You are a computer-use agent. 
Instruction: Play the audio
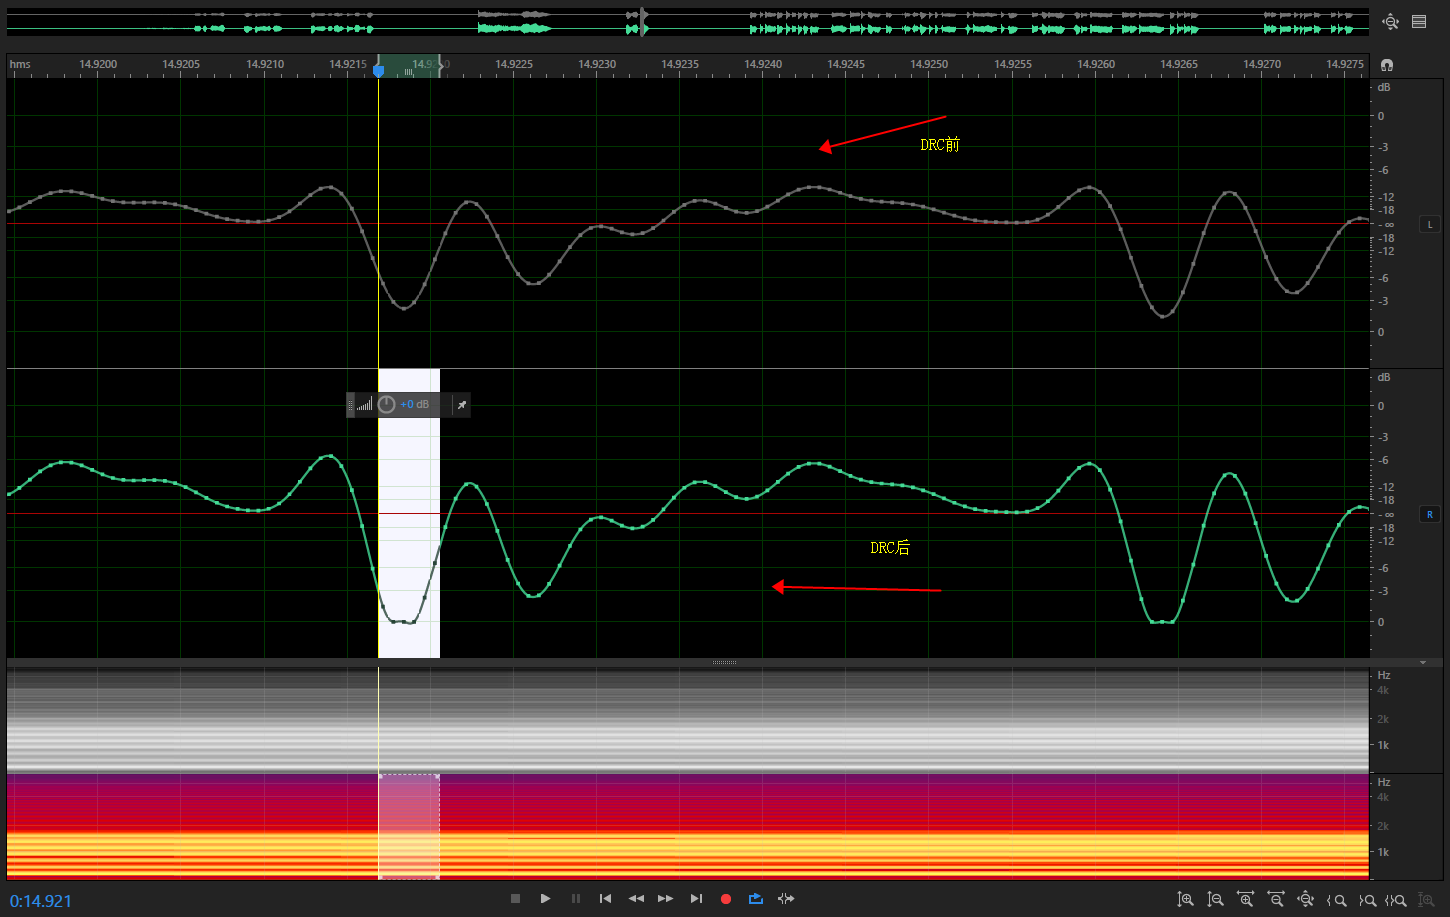pos(545,899)
